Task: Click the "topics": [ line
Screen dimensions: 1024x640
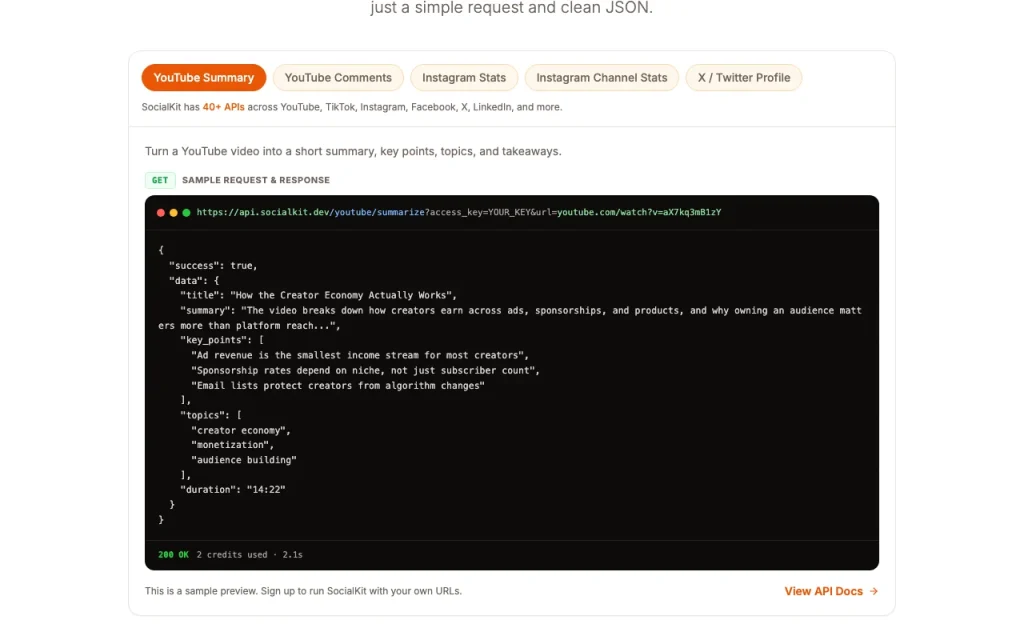Action: point(211,415)
